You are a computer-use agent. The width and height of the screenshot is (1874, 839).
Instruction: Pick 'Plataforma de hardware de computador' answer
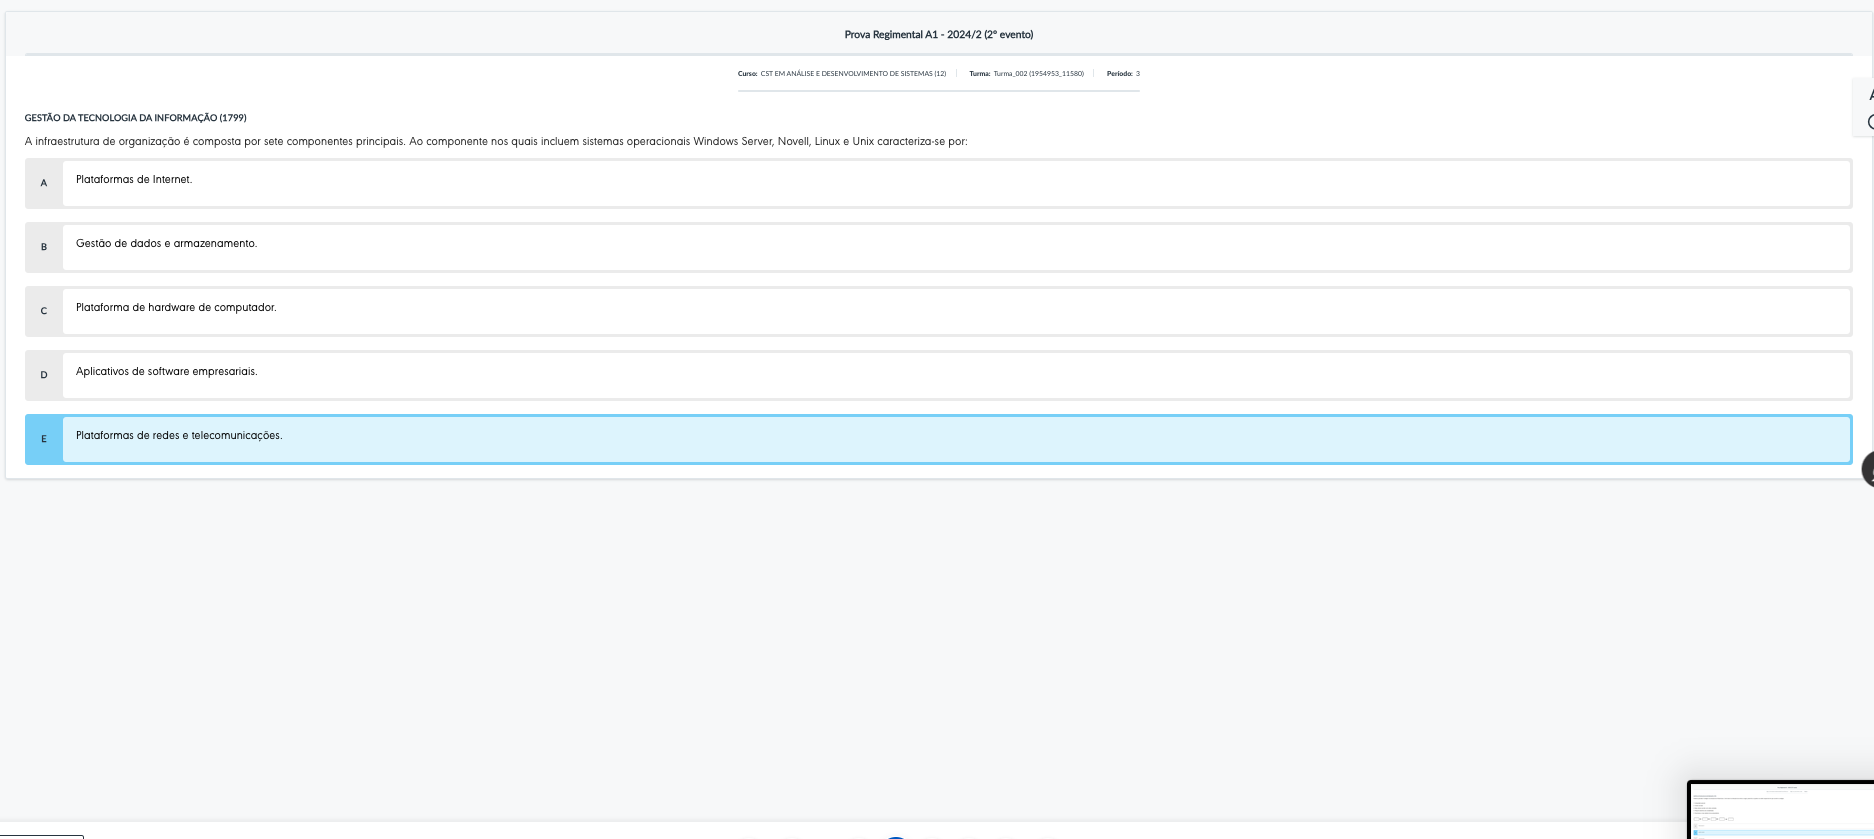[176, 308]
